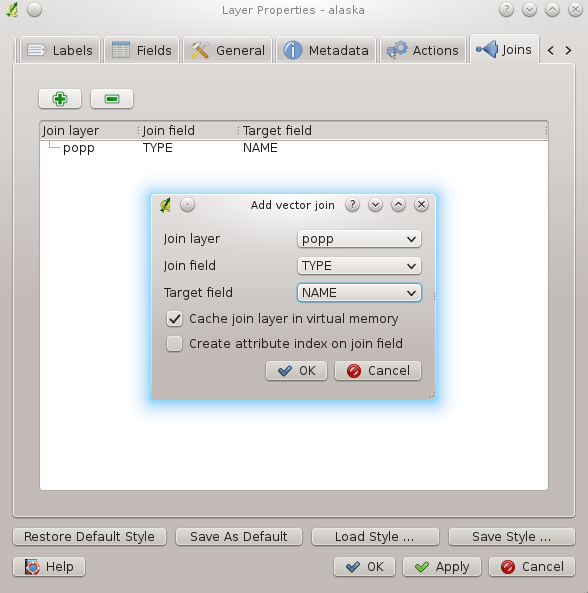Enable Create attribute index on join field
588x593 pixels.
click(x=175, y=344)
